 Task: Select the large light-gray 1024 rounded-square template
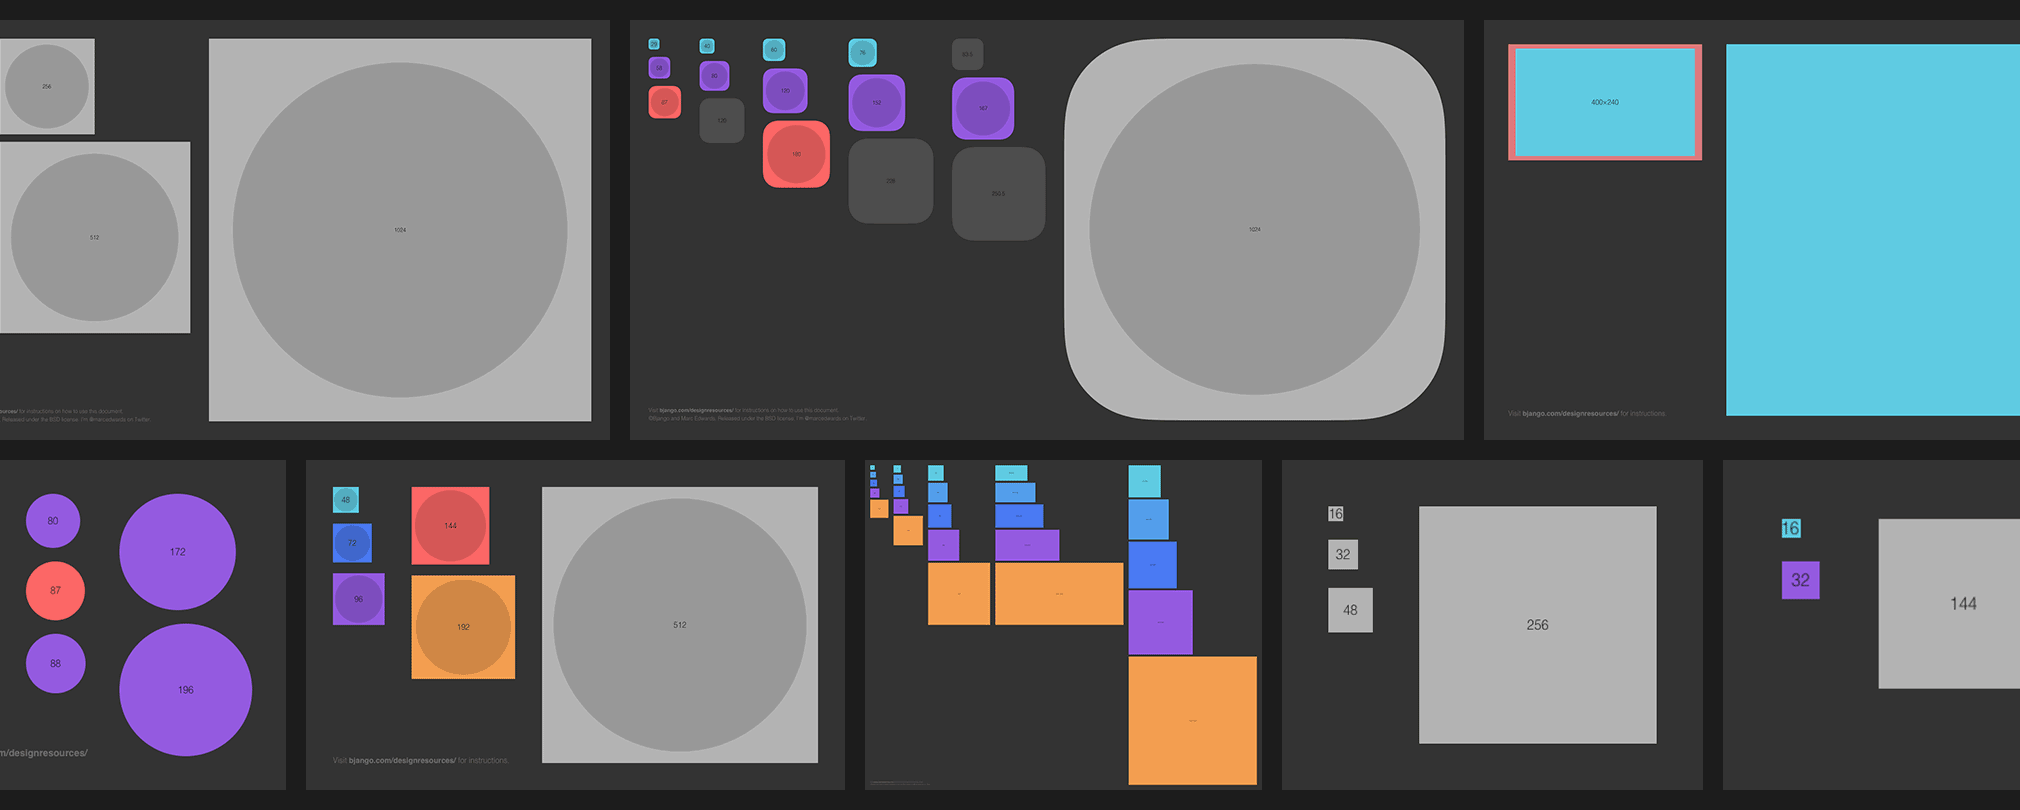click(x=1254, y=229)
